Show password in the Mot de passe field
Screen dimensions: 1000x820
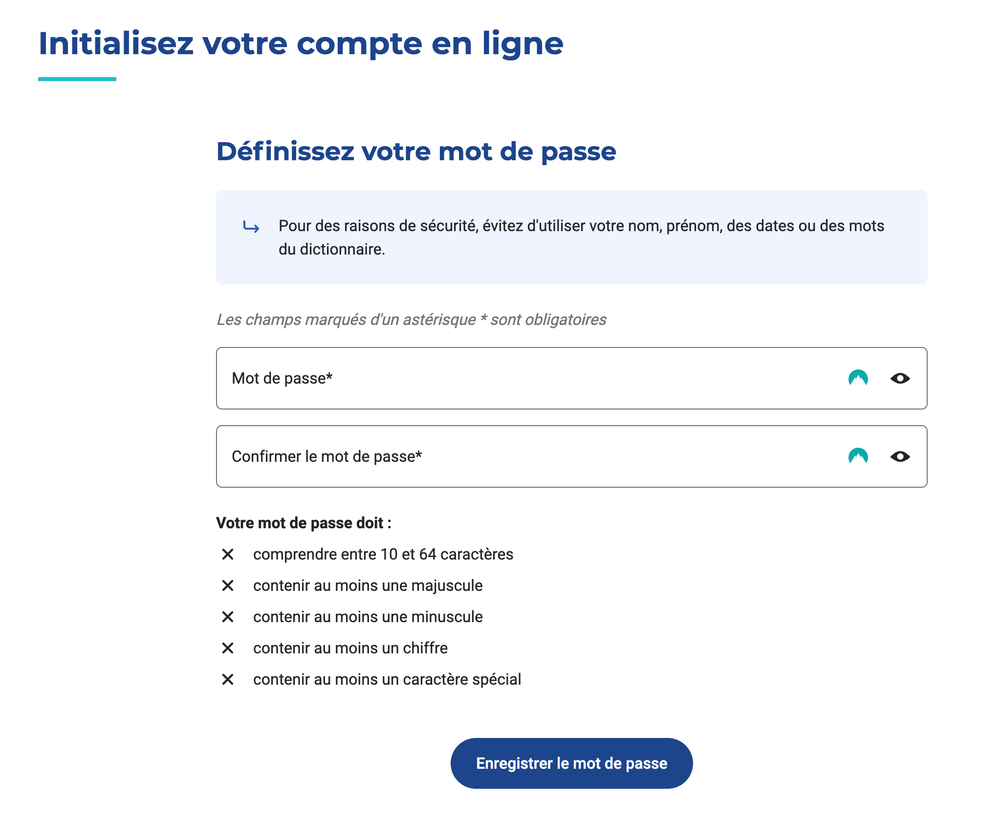[900, 378]
